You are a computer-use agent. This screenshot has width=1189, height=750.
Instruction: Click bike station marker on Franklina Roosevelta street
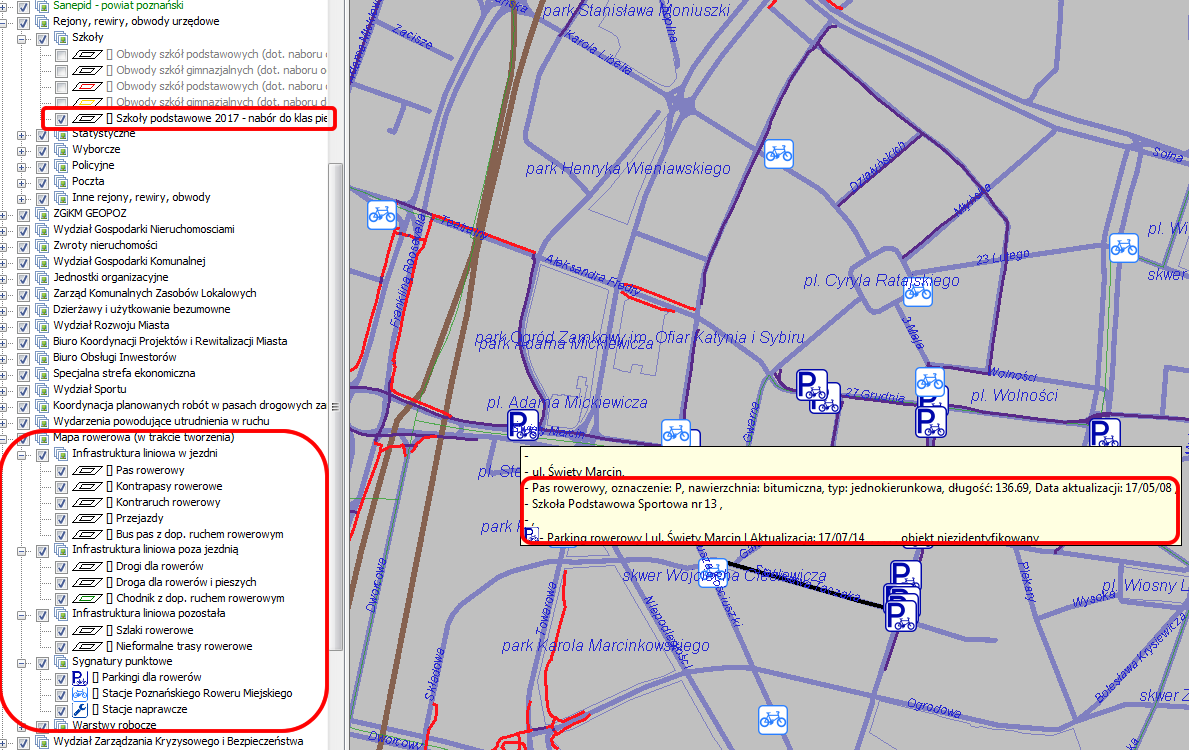[x=381, y=214]
